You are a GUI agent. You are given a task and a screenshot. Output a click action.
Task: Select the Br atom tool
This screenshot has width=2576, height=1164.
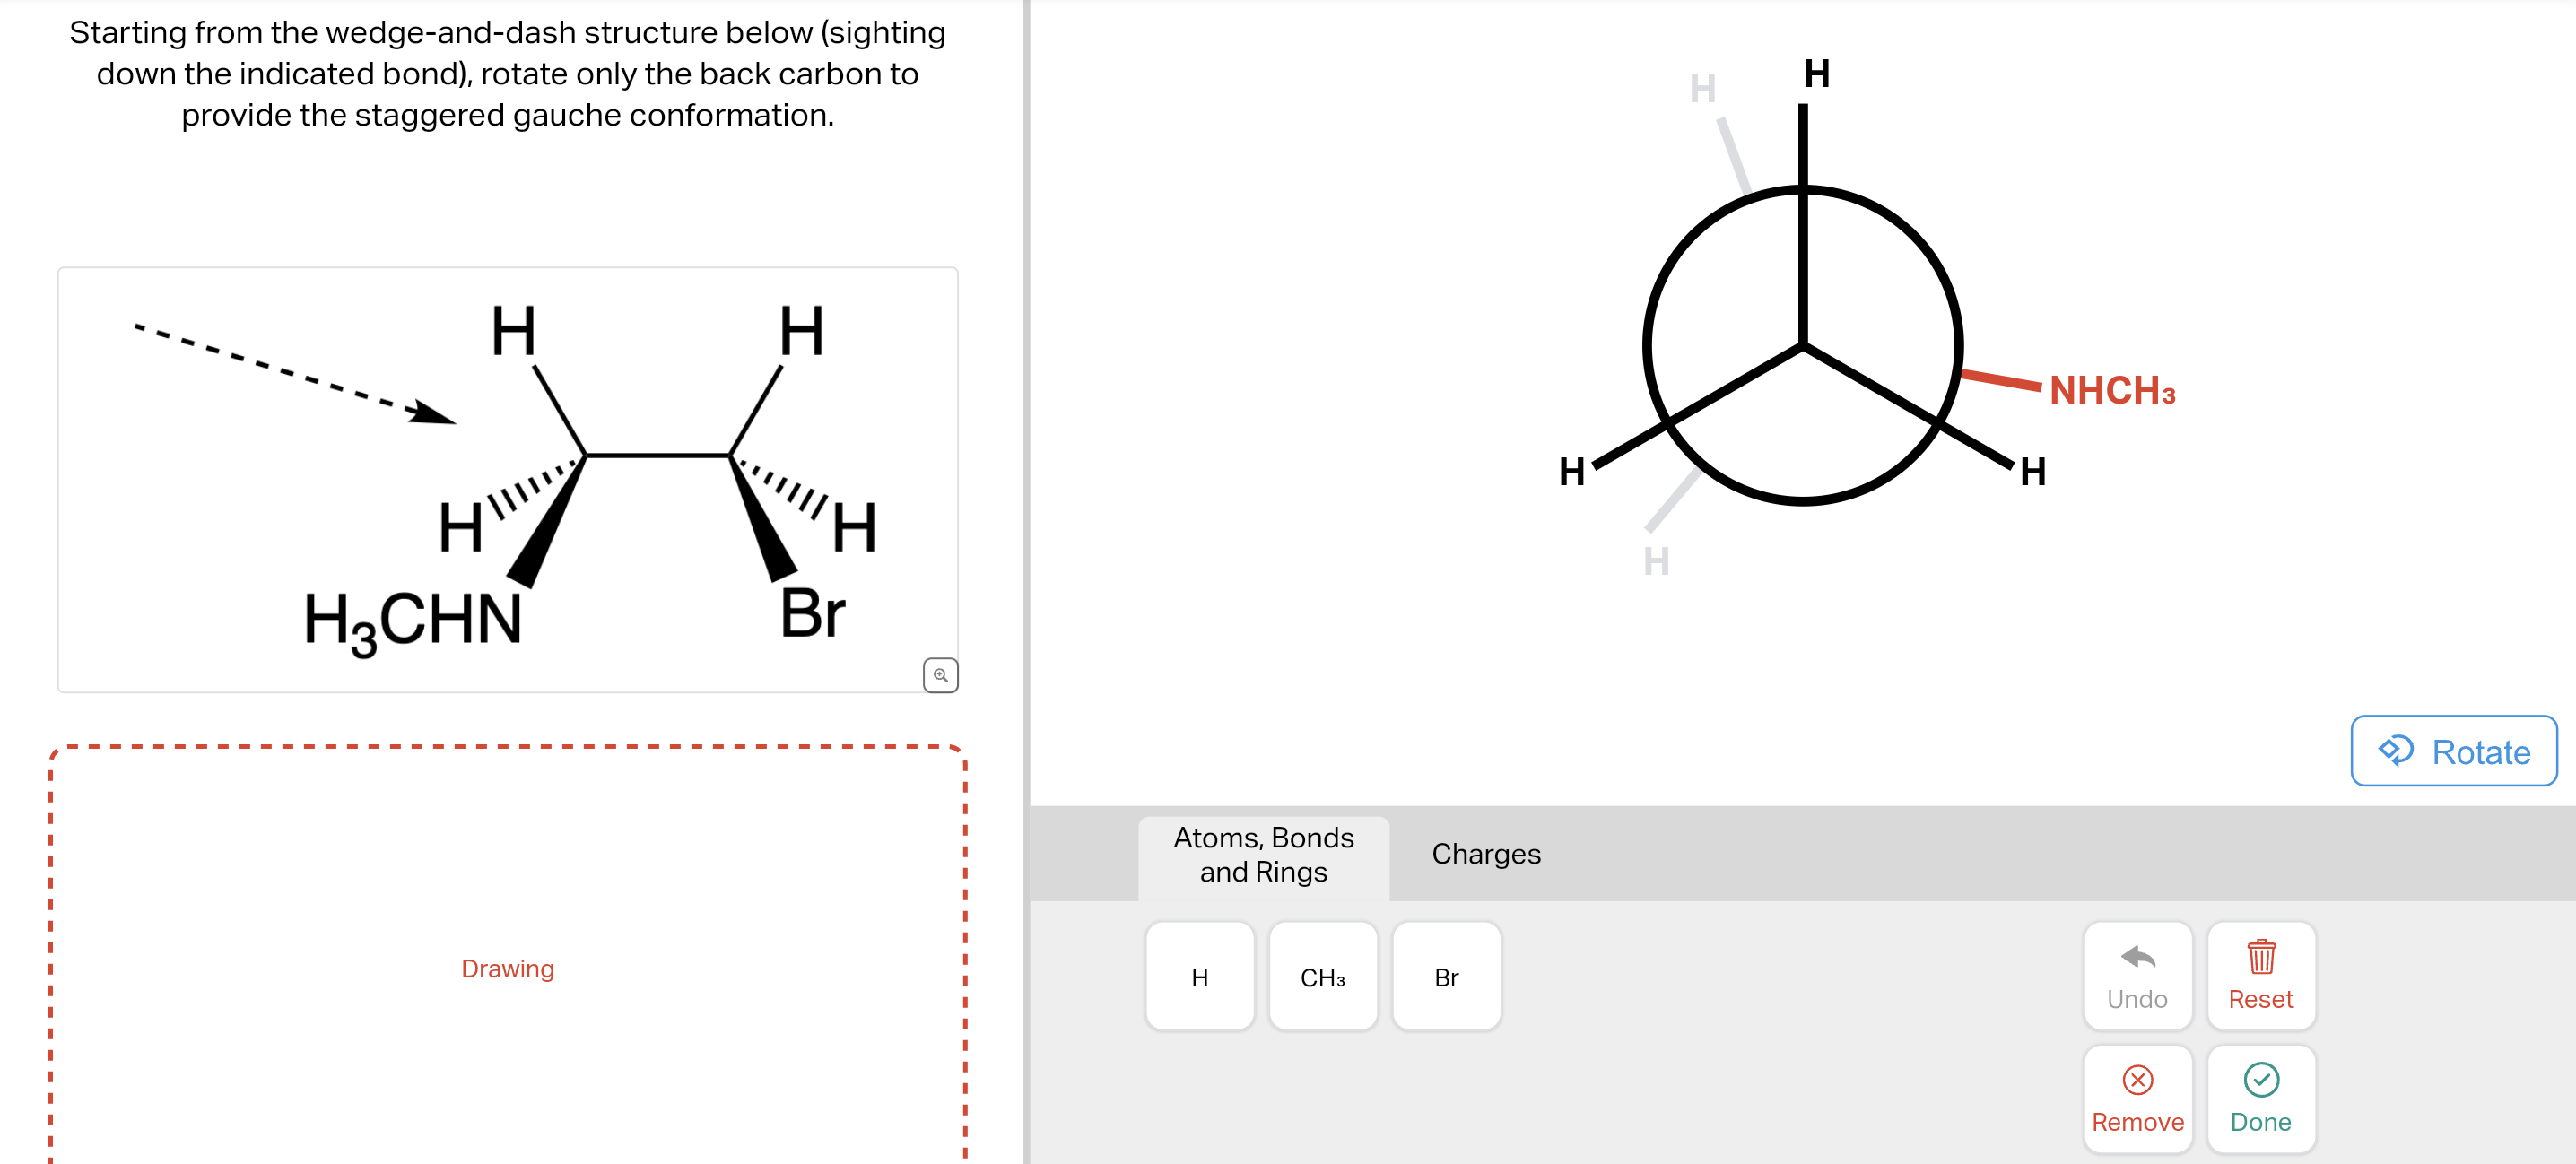pyautogui.click(x=1446, y=977)
